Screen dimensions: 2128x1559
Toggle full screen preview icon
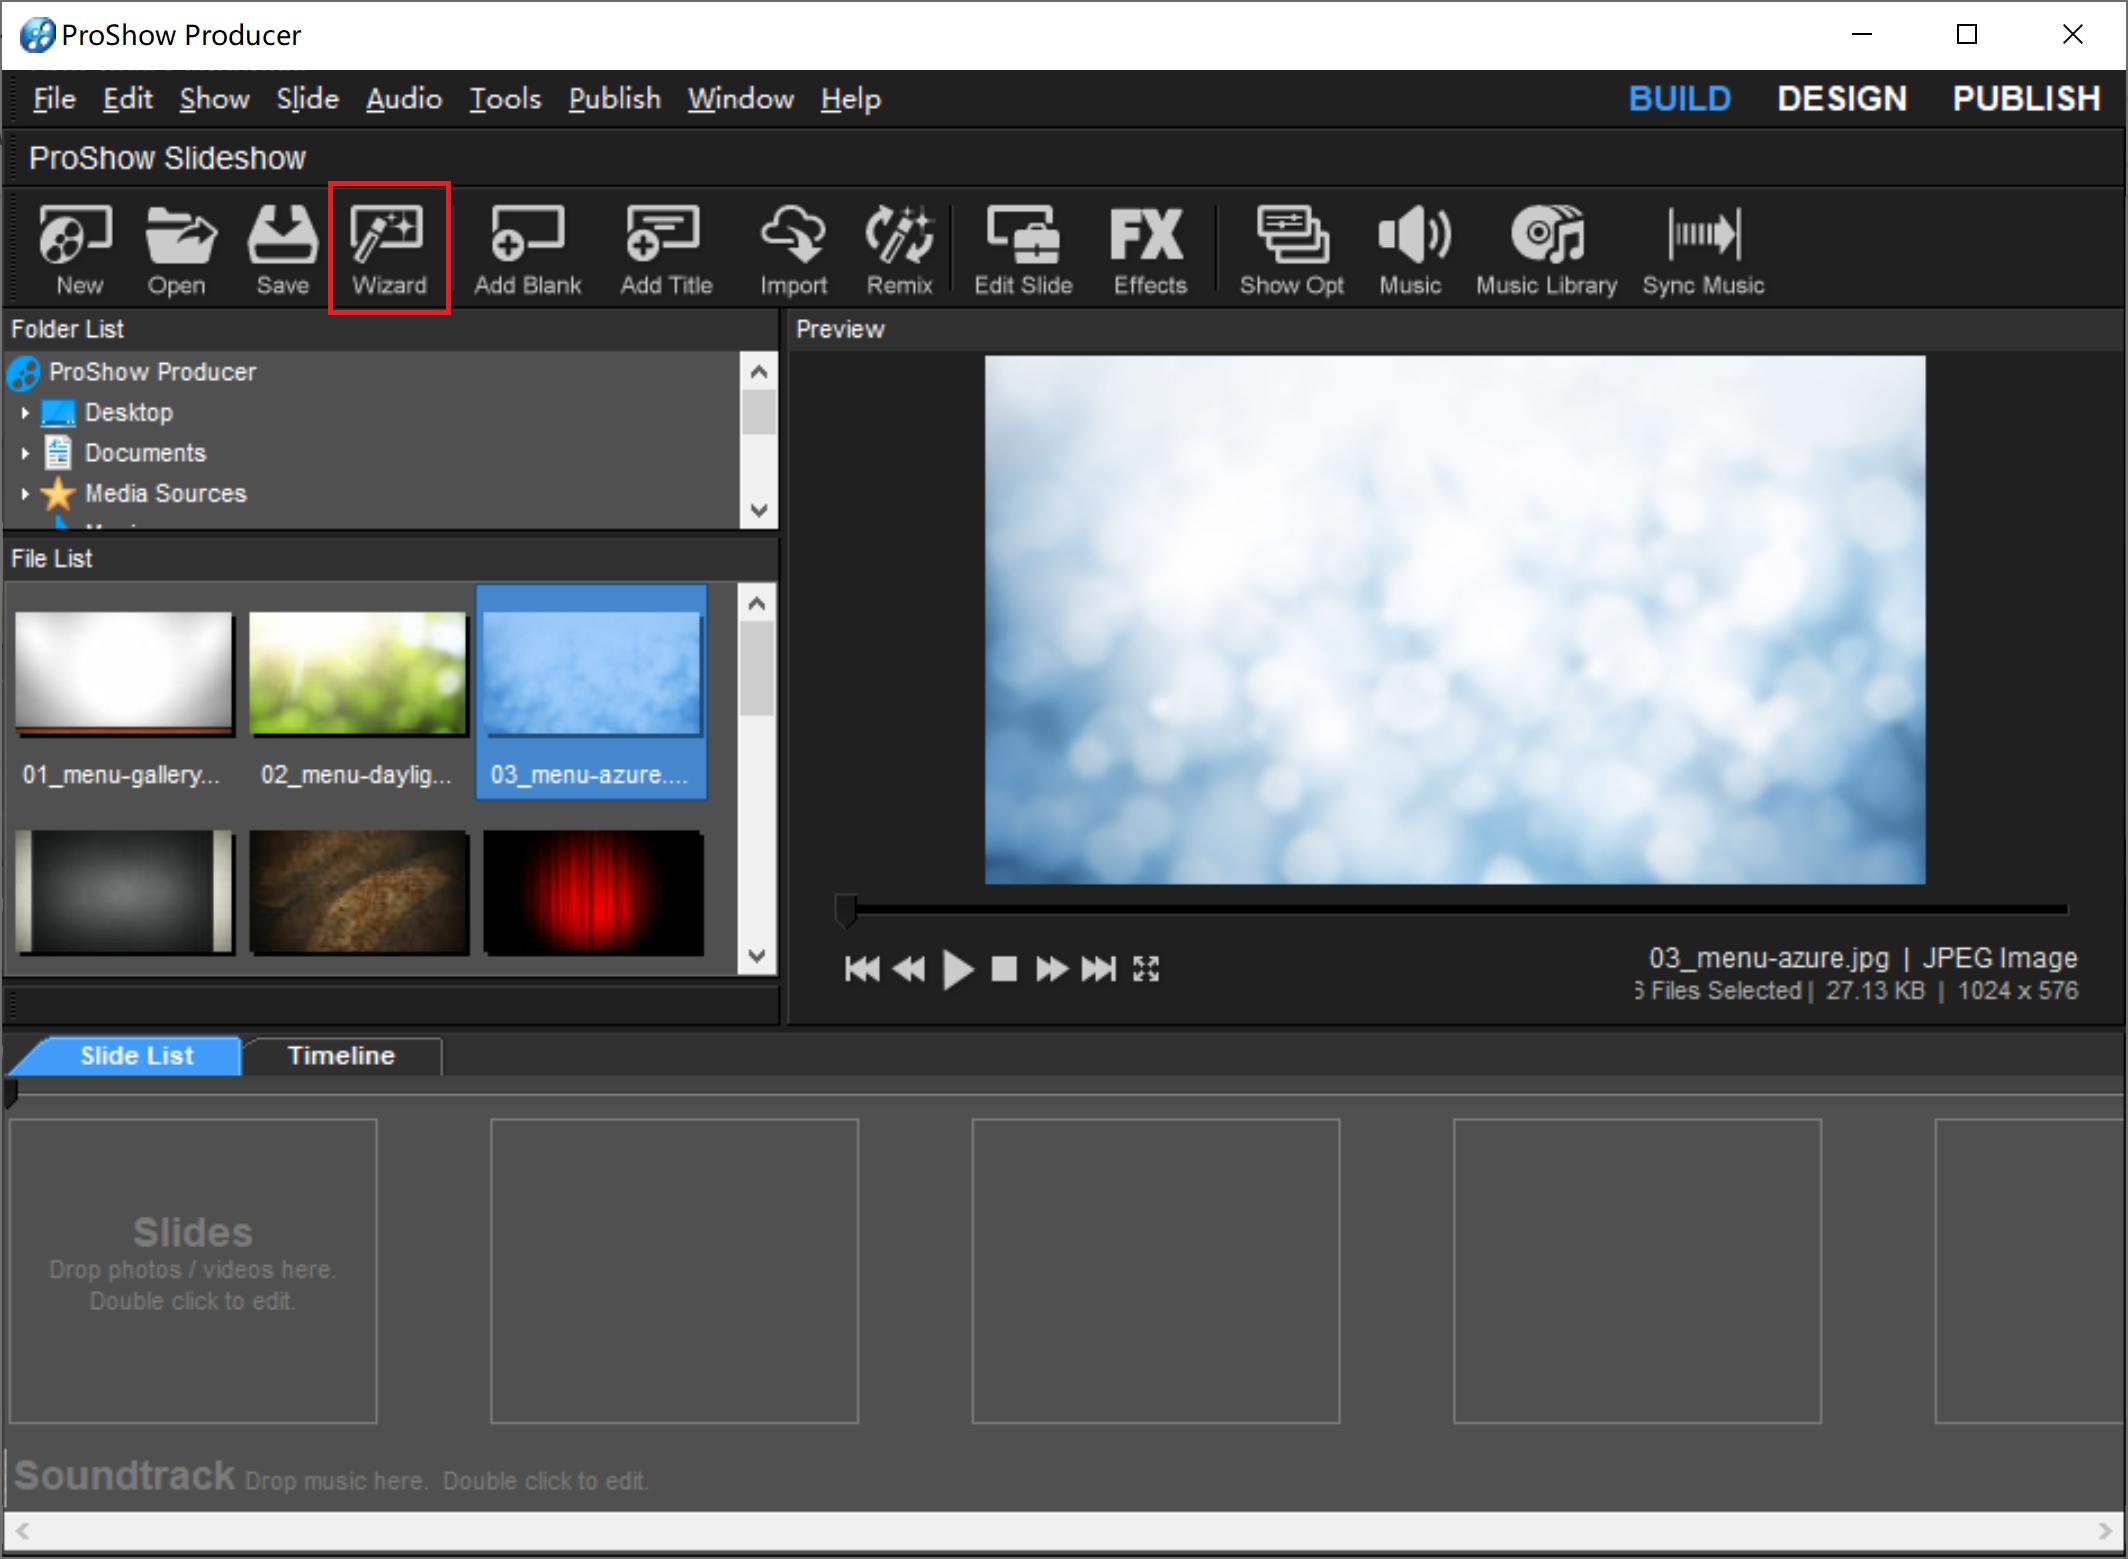1145,969
